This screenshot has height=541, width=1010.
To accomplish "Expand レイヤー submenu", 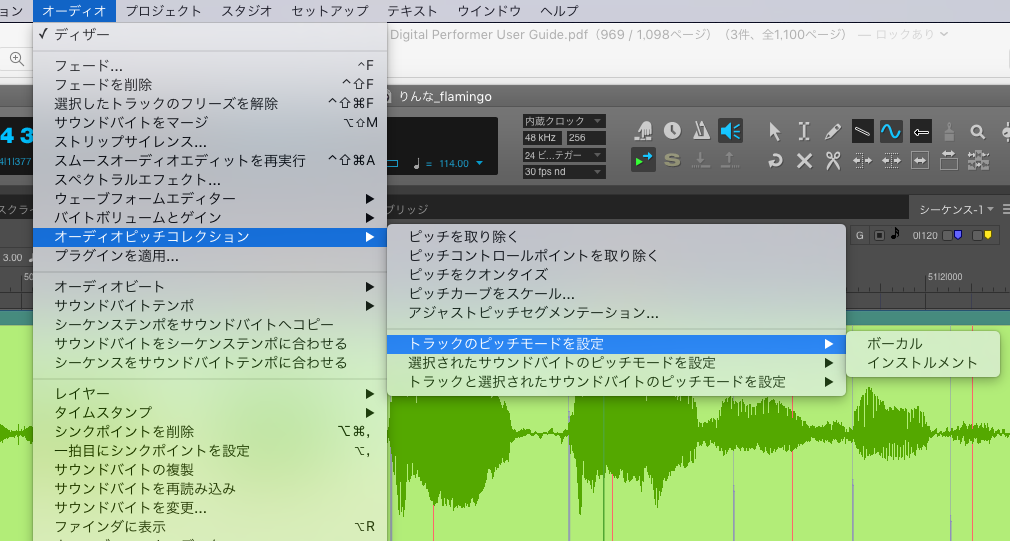I will click(x=210, y=394).
